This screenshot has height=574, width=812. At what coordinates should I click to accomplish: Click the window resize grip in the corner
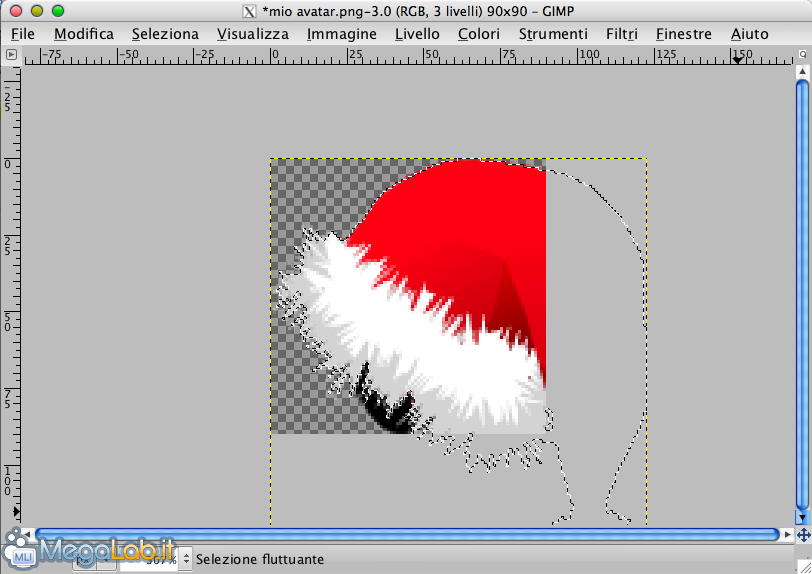pyautogui.click(x=804, y=566)
